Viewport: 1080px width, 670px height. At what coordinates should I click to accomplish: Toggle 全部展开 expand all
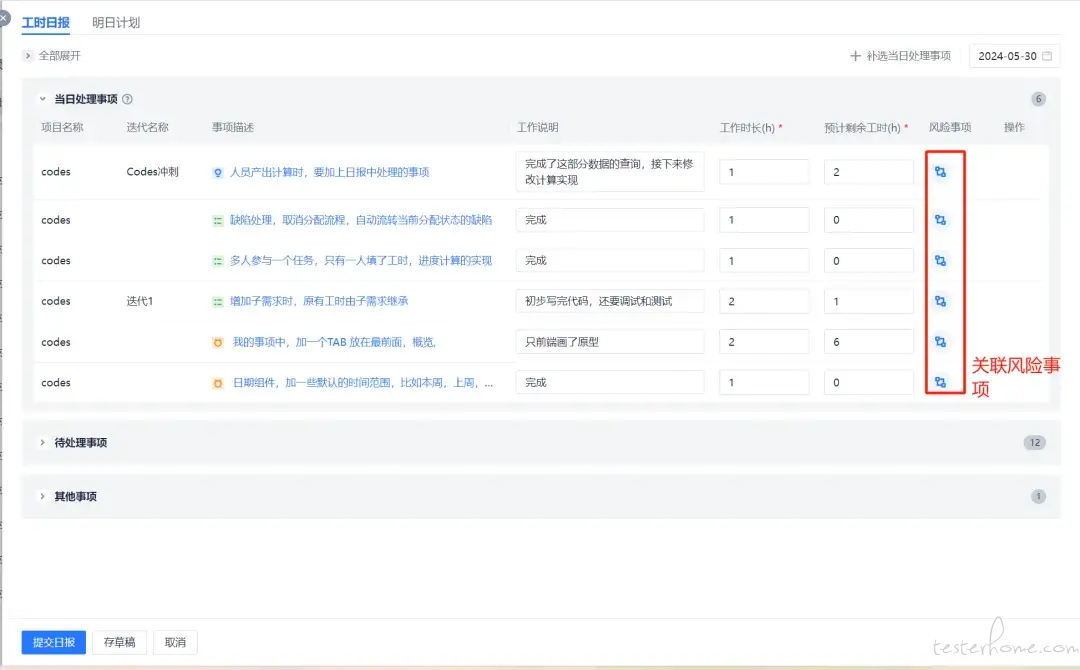tap(52, 56)
